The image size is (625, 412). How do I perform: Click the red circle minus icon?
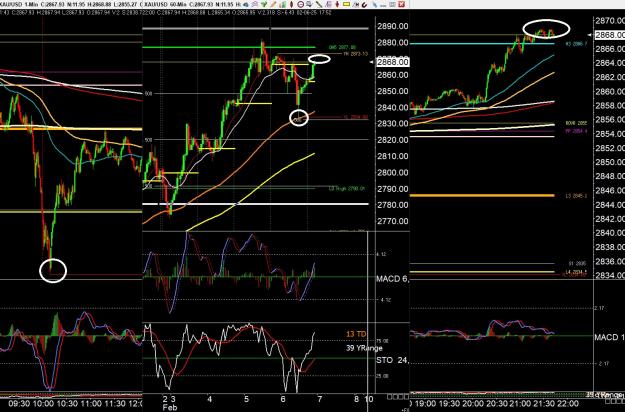click(301, 4)
